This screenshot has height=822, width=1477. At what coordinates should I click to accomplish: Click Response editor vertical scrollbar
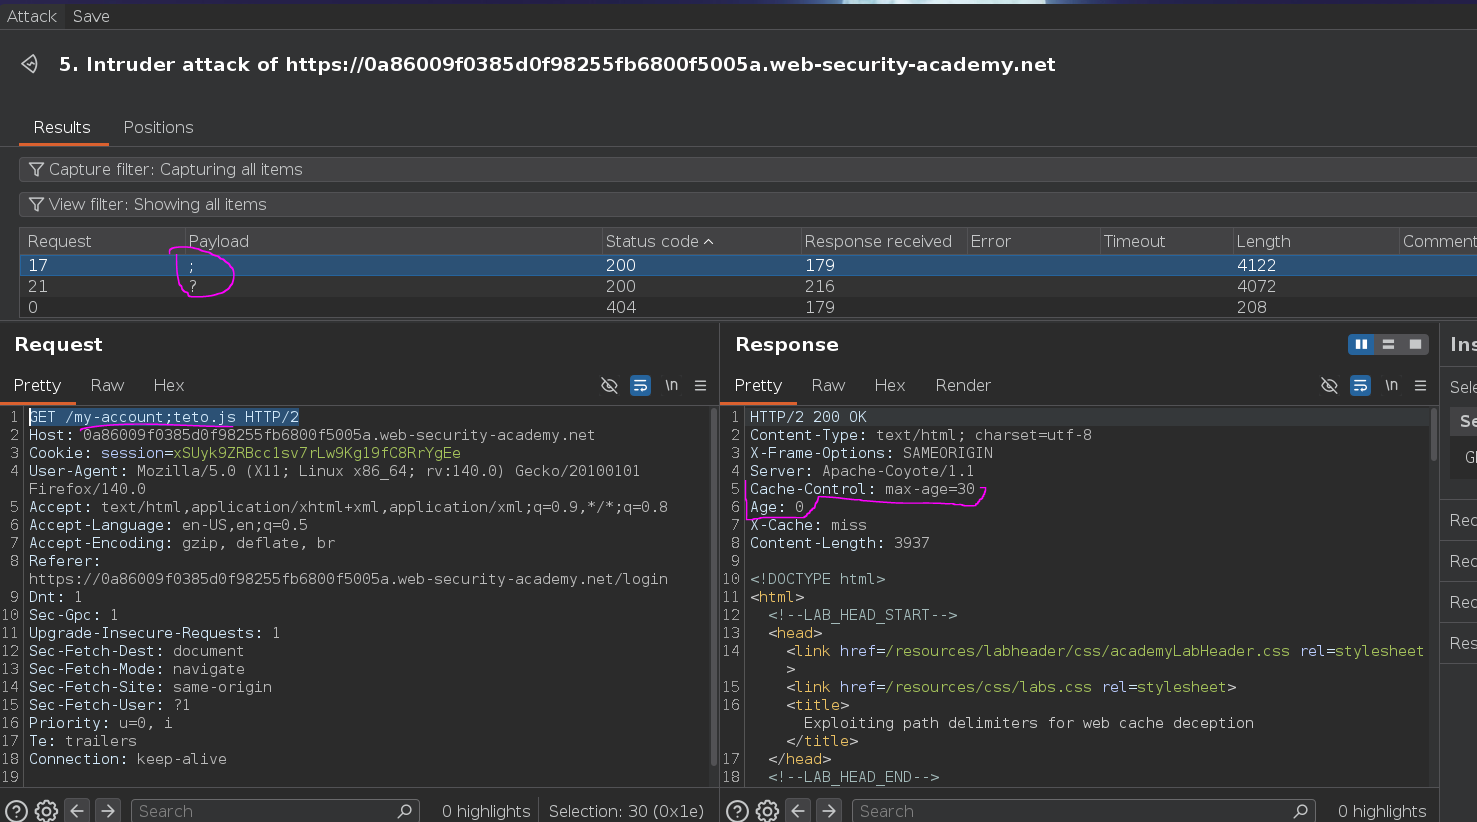1433,434
